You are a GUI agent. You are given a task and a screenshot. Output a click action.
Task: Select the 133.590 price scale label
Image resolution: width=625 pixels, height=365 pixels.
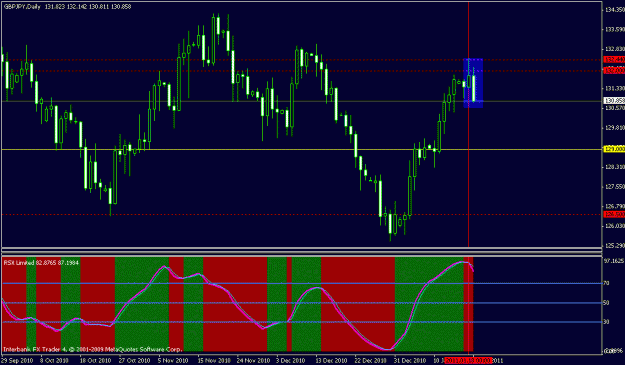coord(614,29)
